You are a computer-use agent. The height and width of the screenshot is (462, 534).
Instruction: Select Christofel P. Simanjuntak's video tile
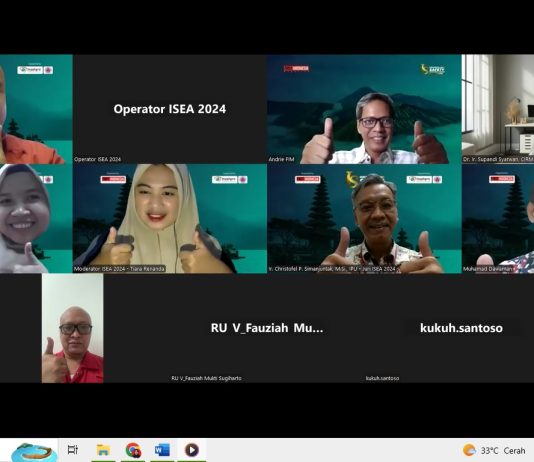[x=364, y=219]
